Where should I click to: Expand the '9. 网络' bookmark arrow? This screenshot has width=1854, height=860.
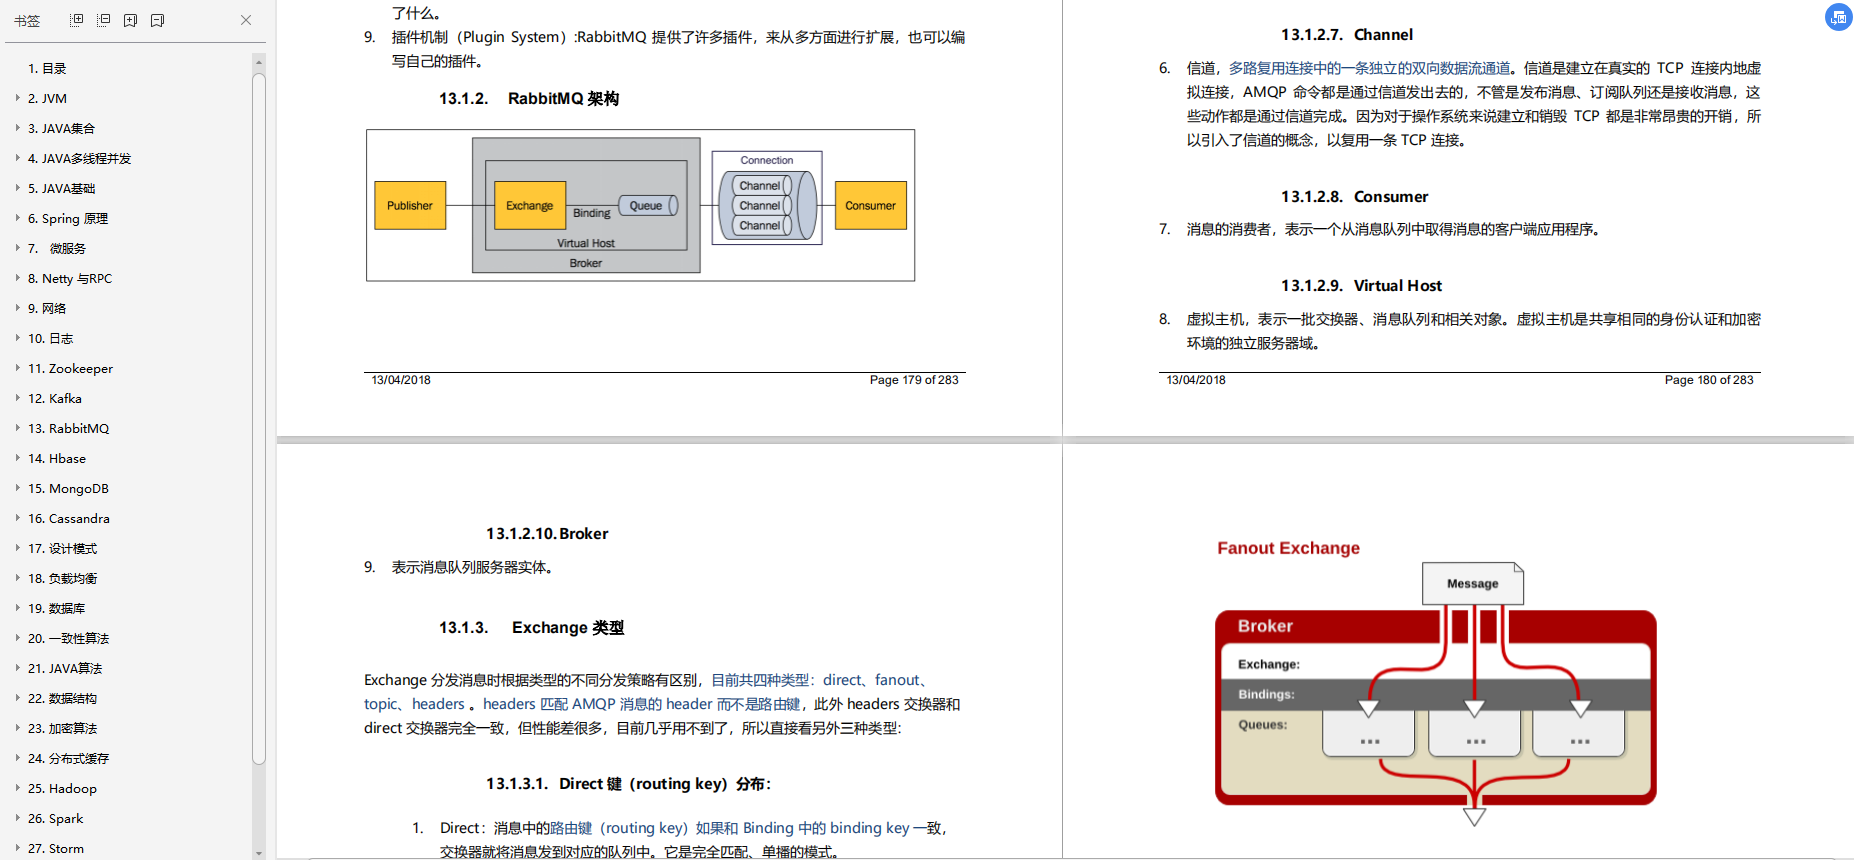click(x=18, y=308)
